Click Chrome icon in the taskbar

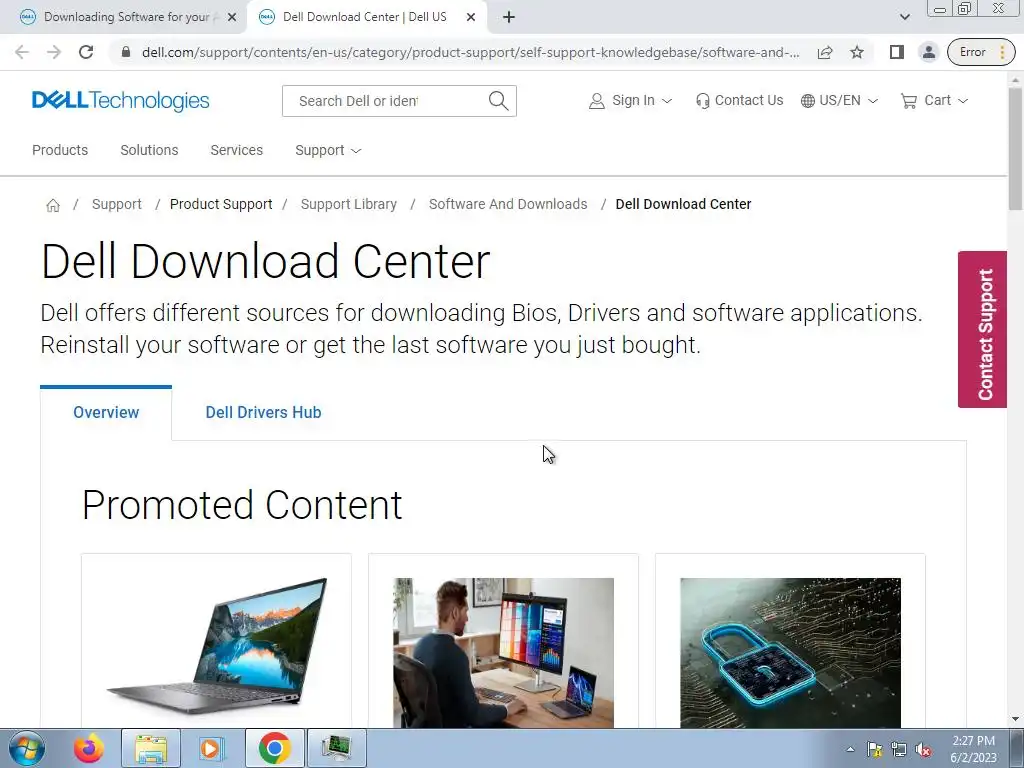pyautogui.click(x=274, y=748)
